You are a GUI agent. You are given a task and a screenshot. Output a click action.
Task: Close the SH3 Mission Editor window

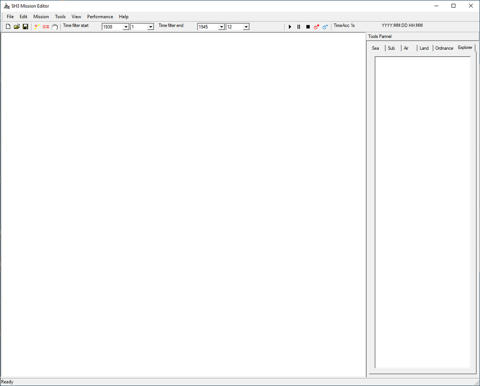pyautogui.click(x=471, y=6)
